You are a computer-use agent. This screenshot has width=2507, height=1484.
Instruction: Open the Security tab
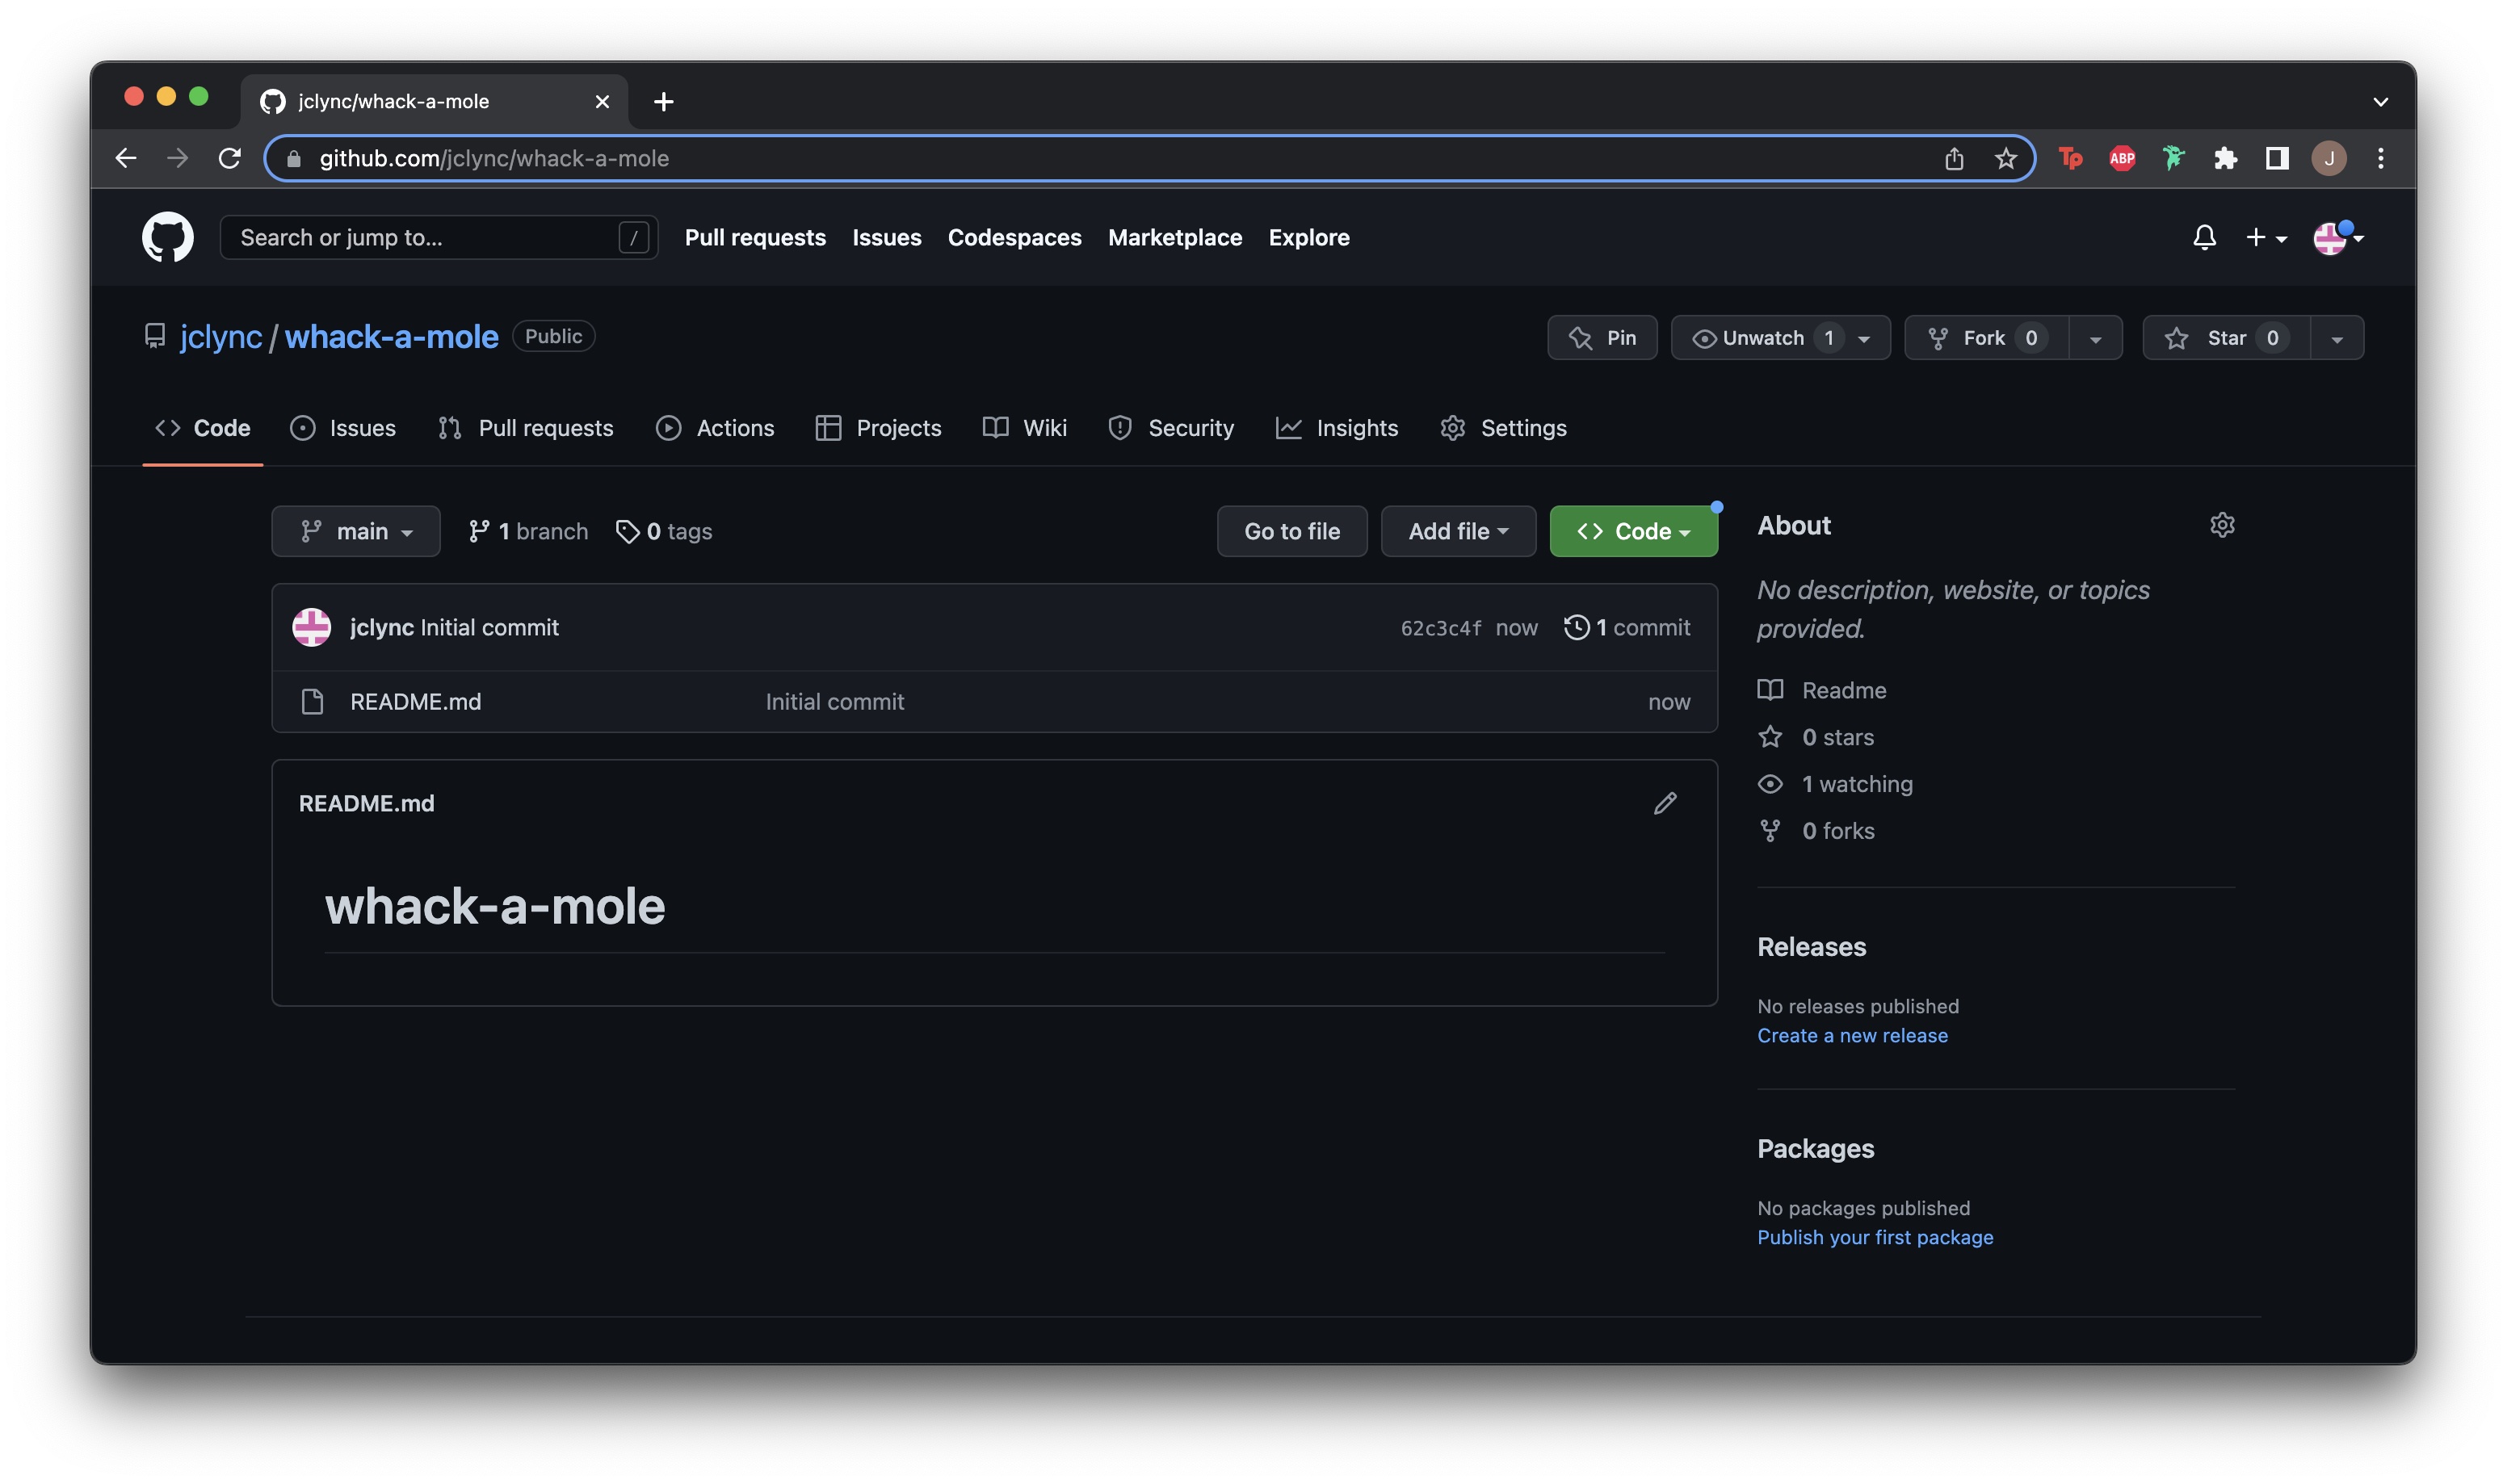1170,428
